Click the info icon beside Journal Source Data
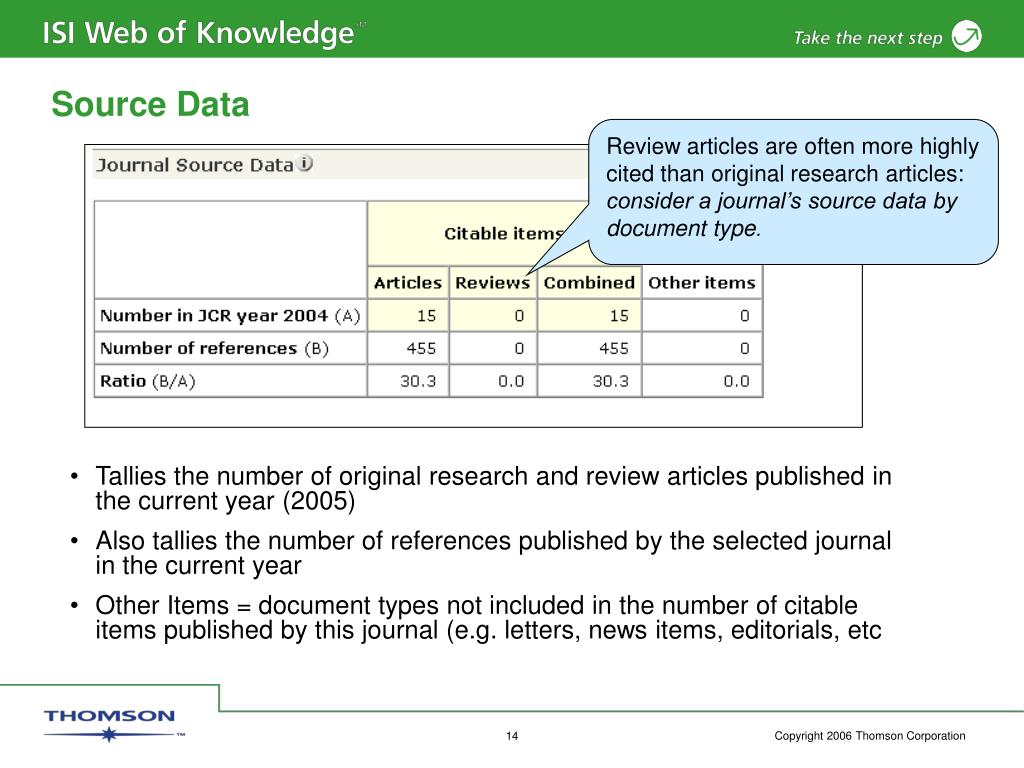This screenshot has width=1024, height=768. click(305, 163)
